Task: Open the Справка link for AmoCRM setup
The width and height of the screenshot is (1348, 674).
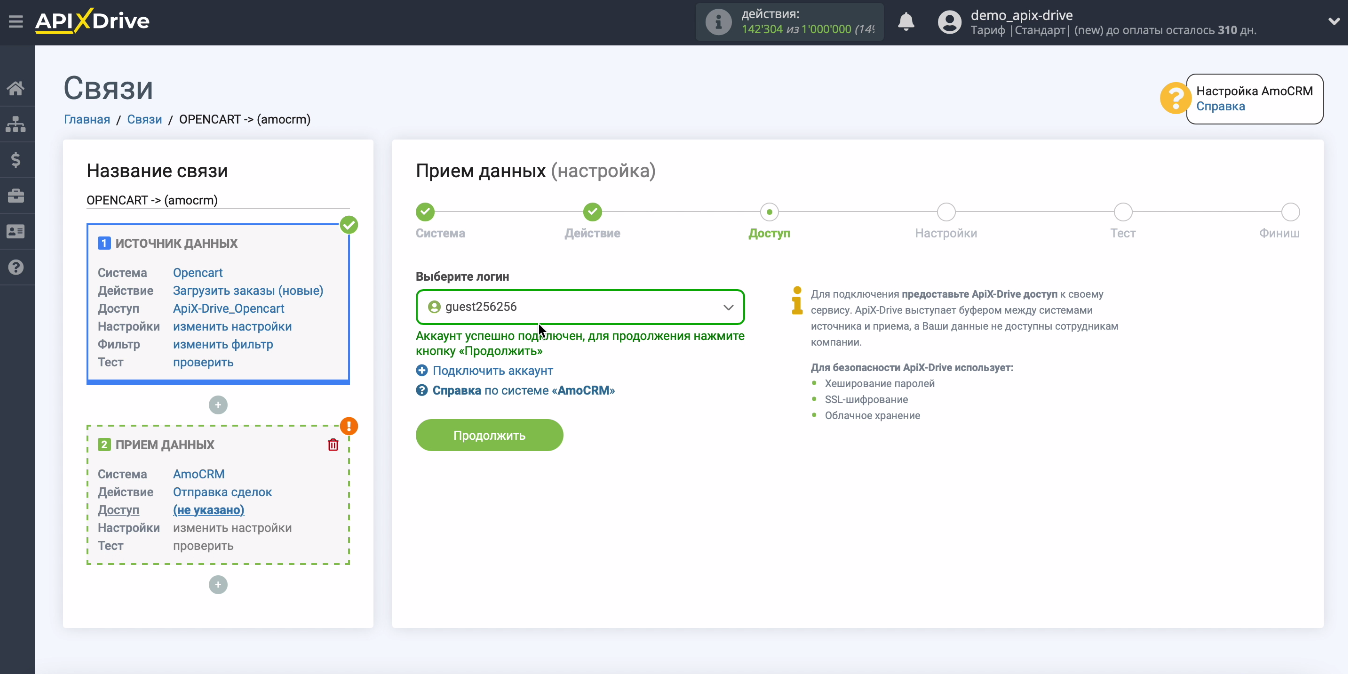Action: click(x=1220, y=106)
